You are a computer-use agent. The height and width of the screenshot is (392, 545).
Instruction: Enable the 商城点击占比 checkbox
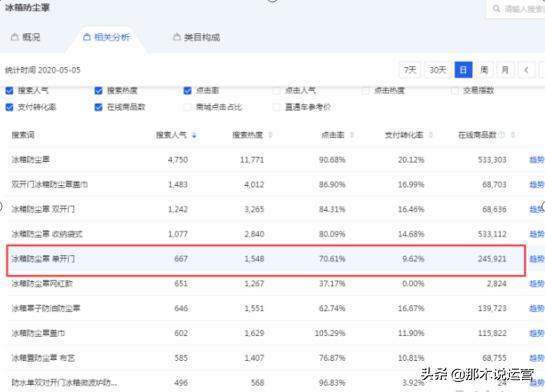187,107
